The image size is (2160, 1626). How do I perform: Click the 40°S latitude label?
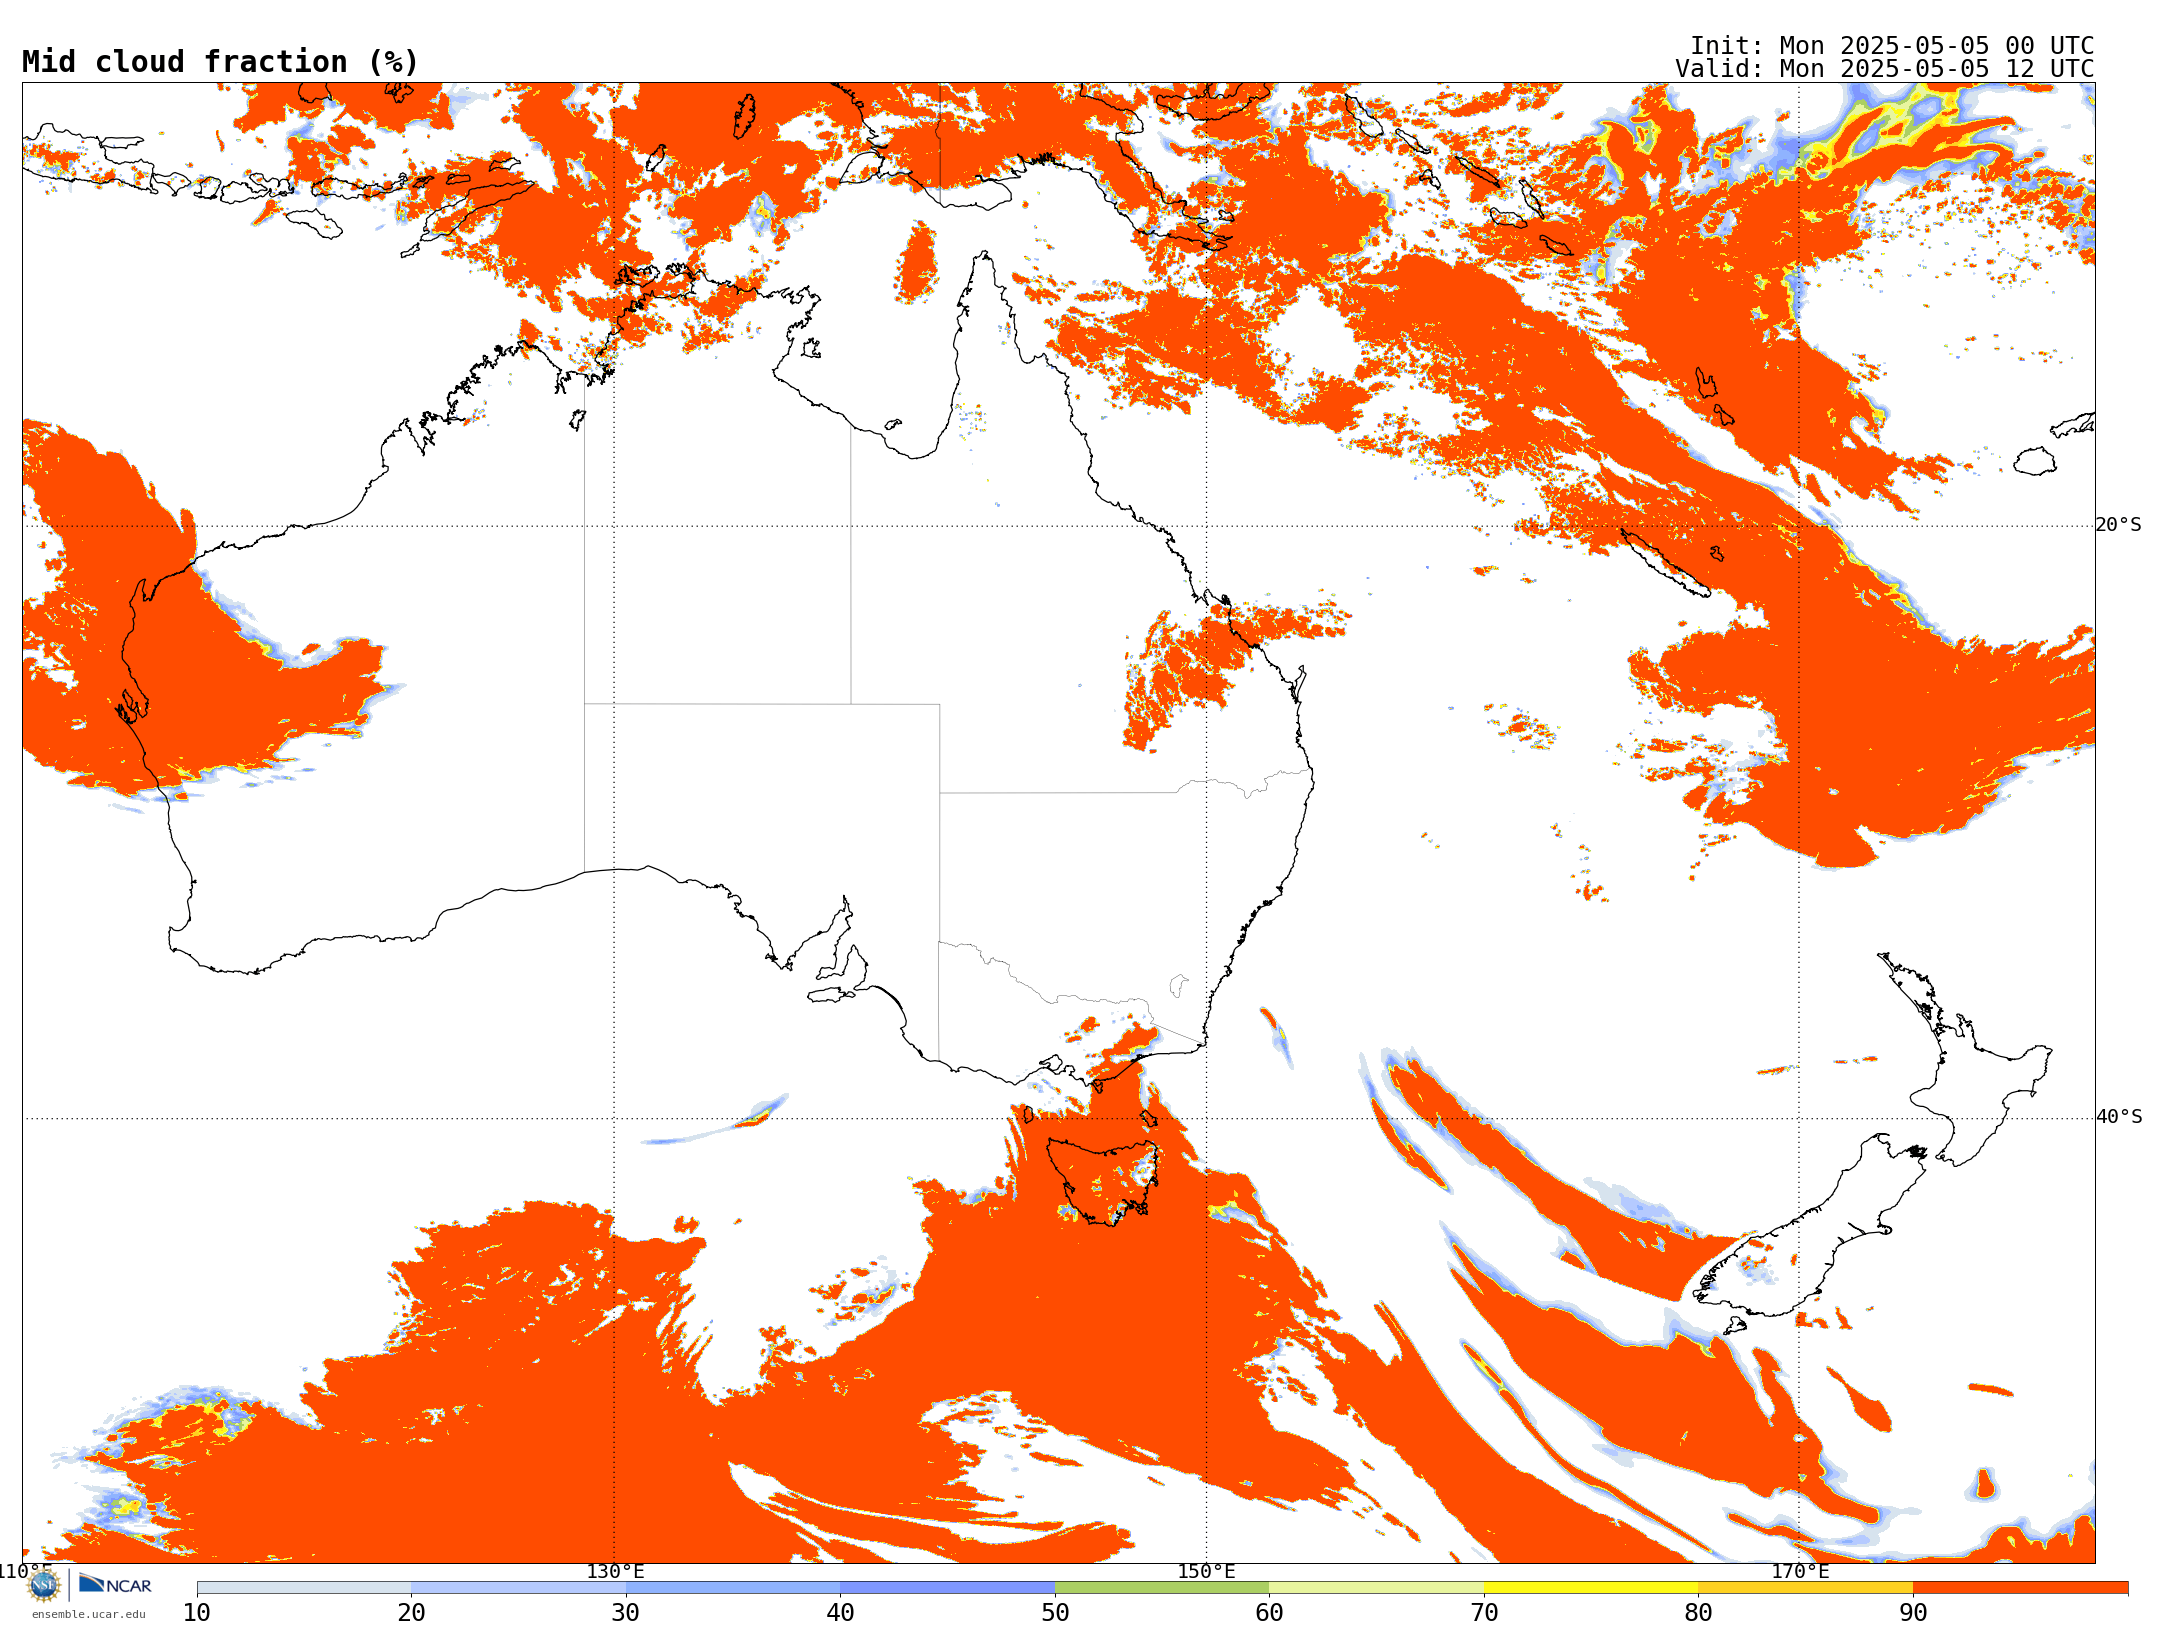pos(2119,1117)
